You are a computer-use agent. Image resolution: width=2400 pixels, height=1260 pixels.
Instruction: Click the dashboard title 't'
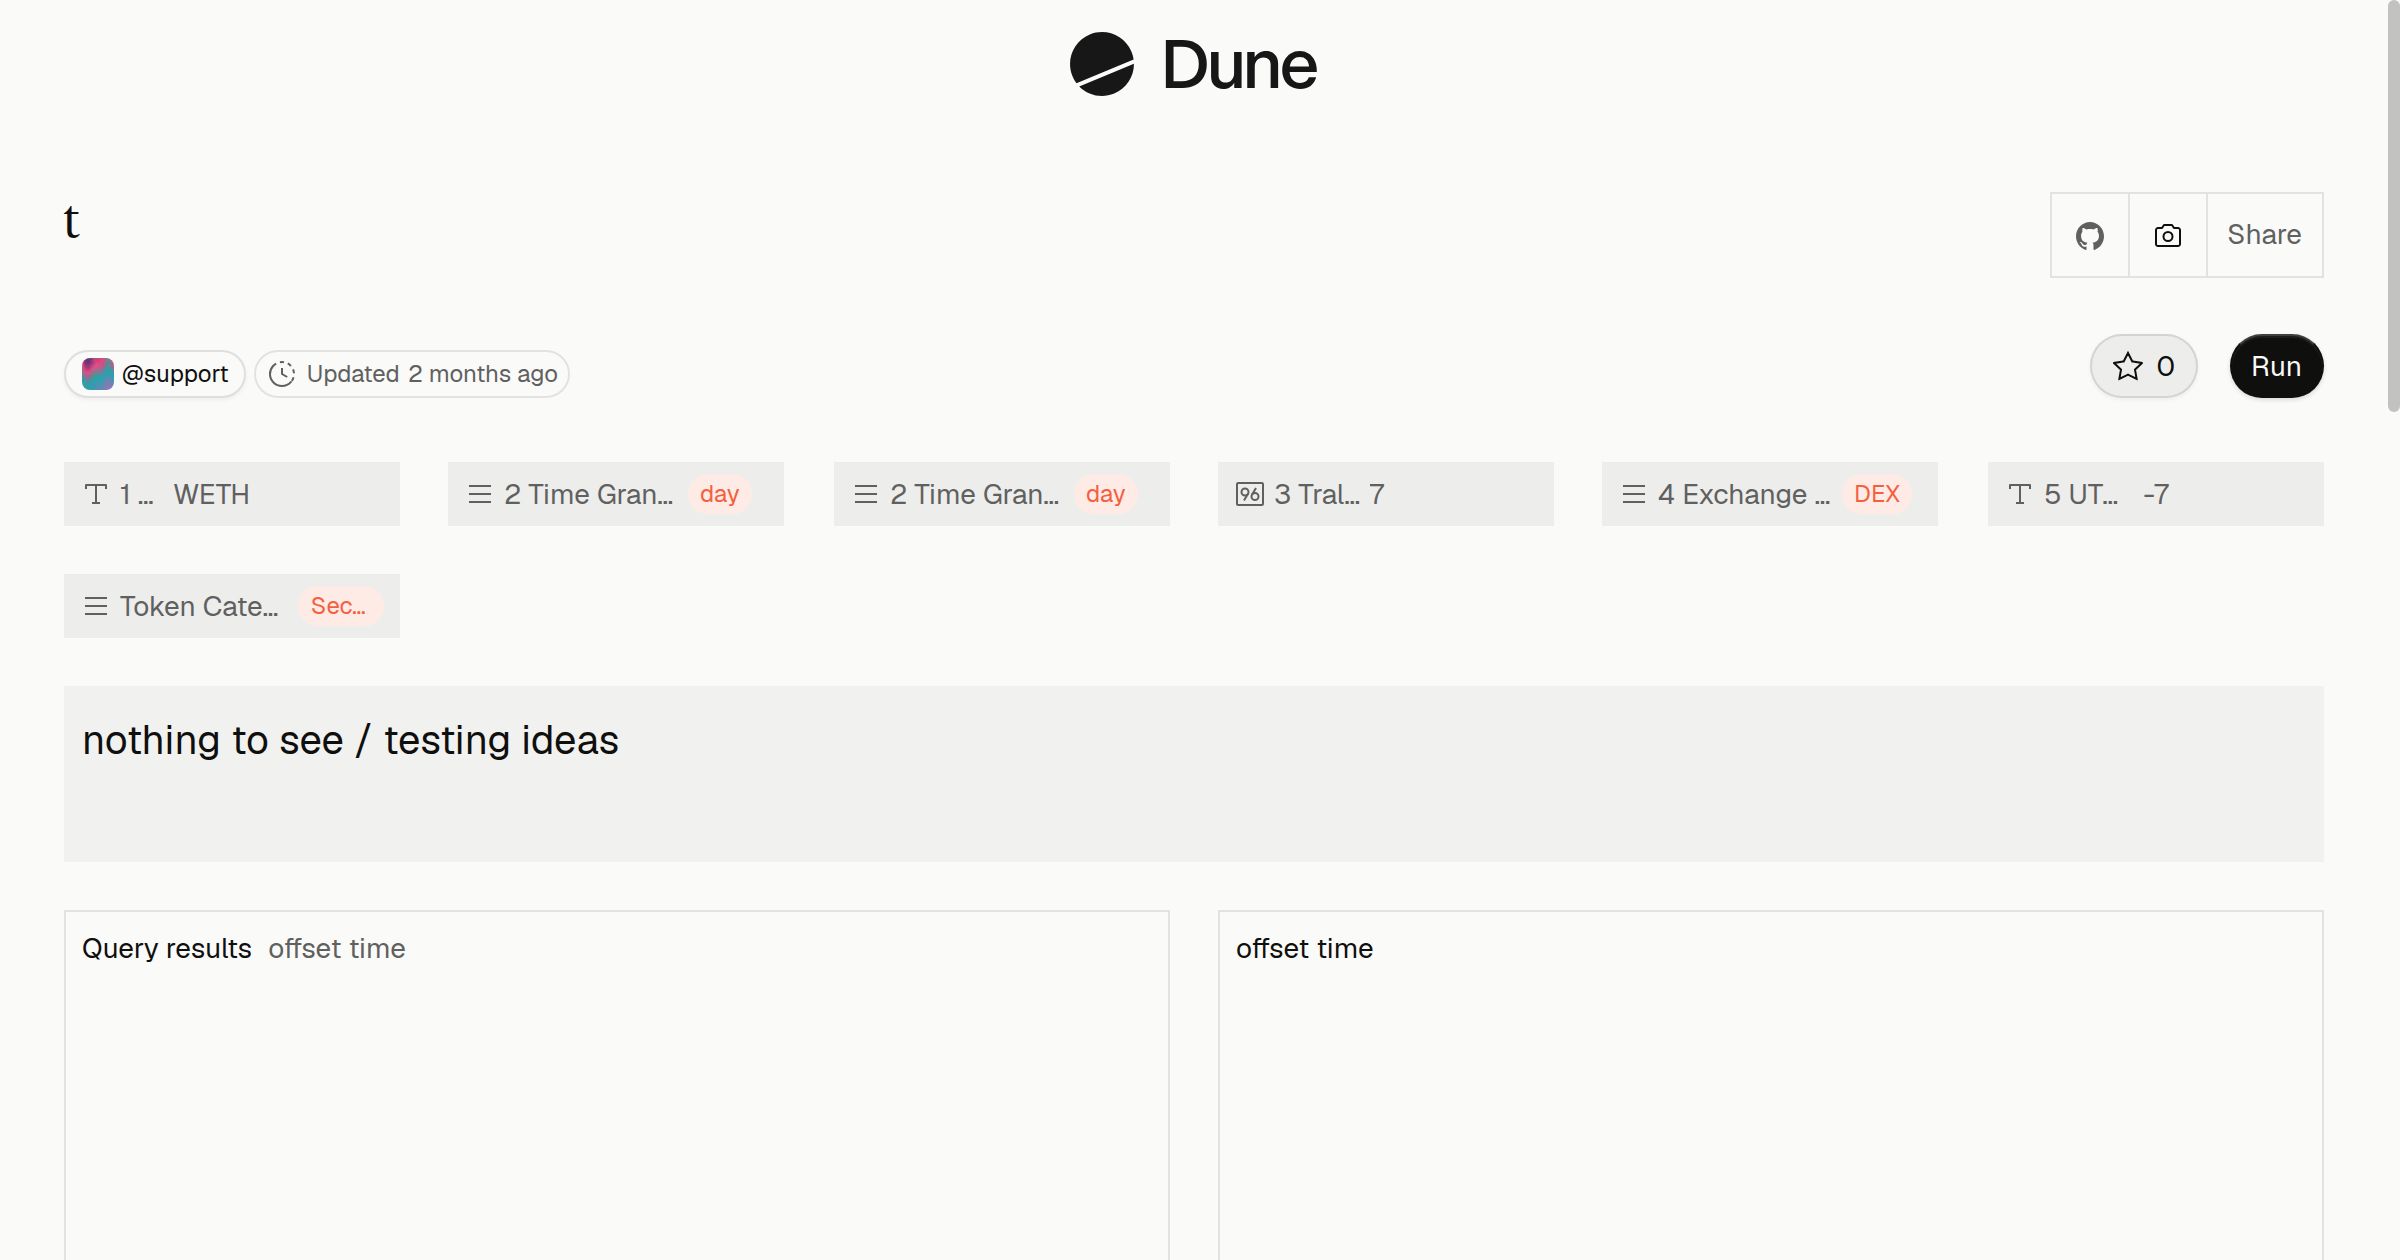[x=71, y=221]
